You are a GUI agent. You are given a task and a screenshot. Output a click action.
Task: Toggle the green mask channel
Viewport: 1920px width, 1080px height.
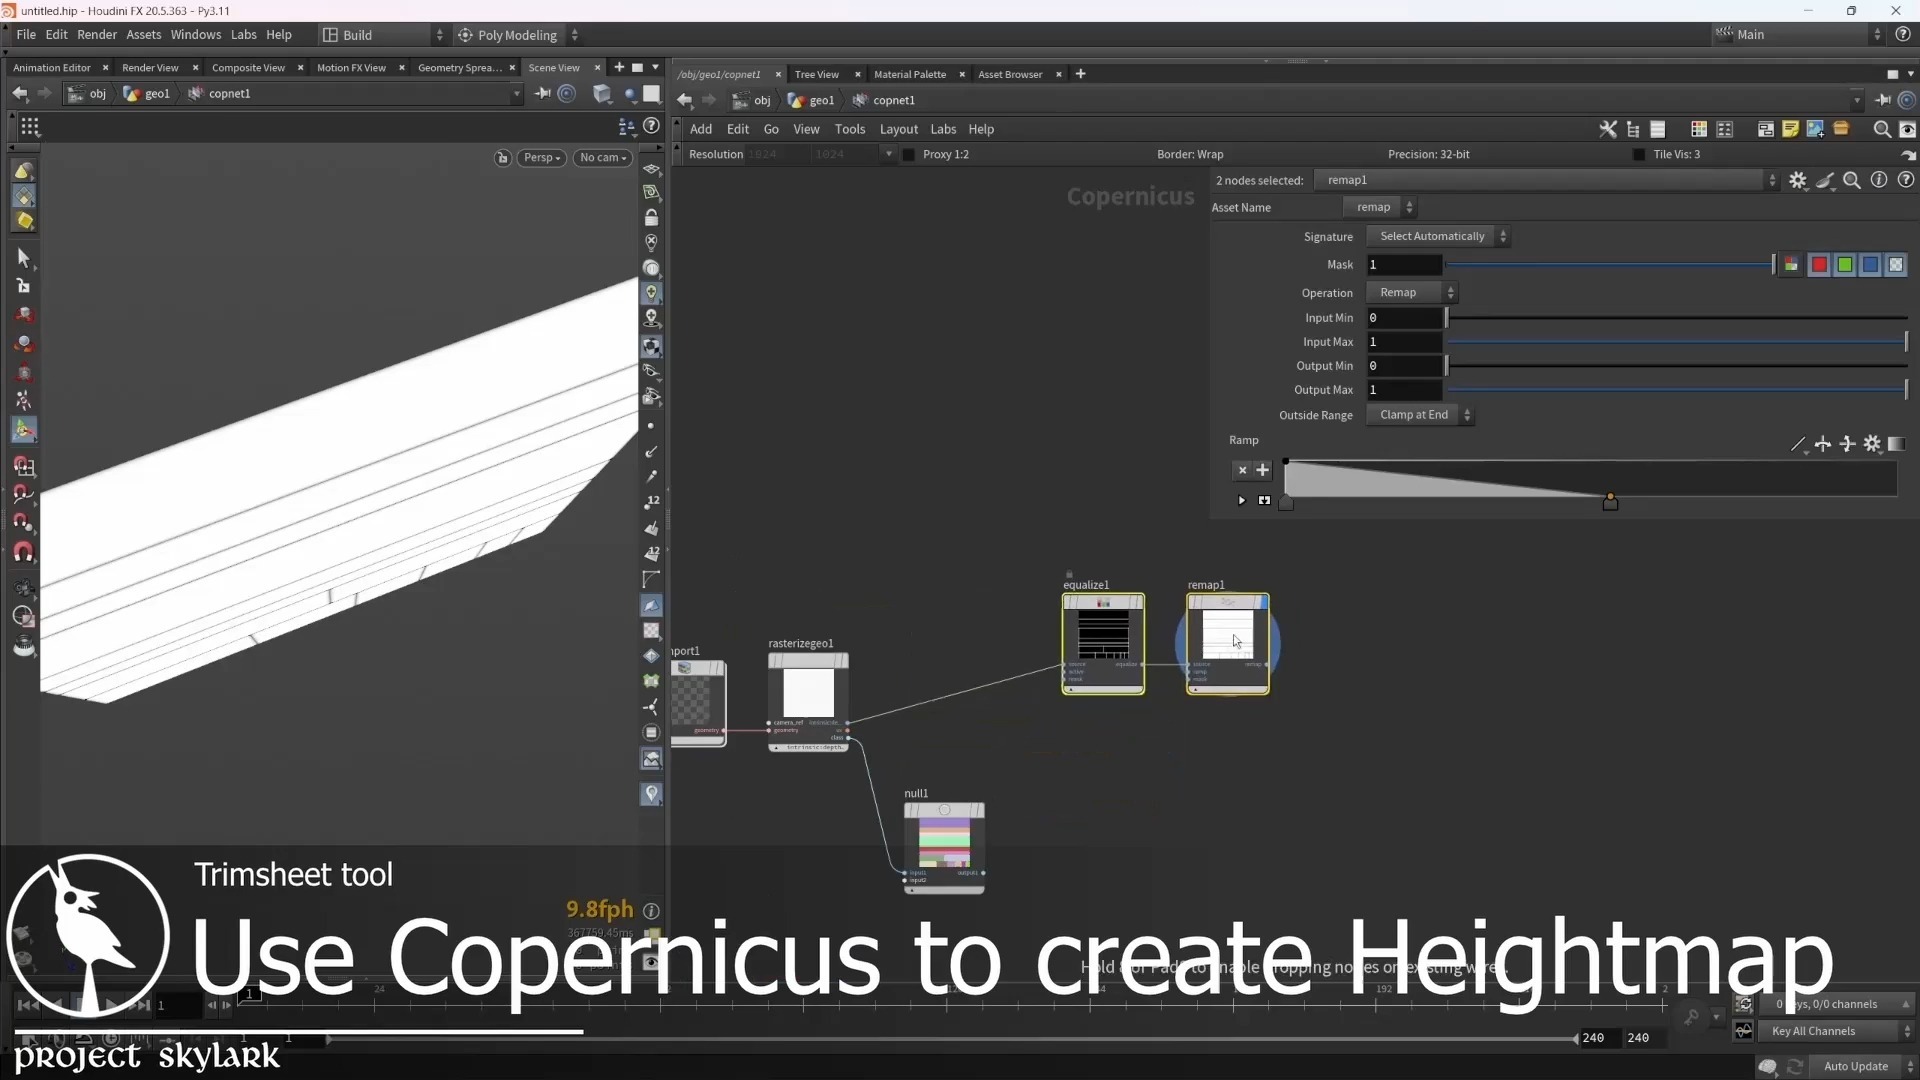[x=1845, y=265]
